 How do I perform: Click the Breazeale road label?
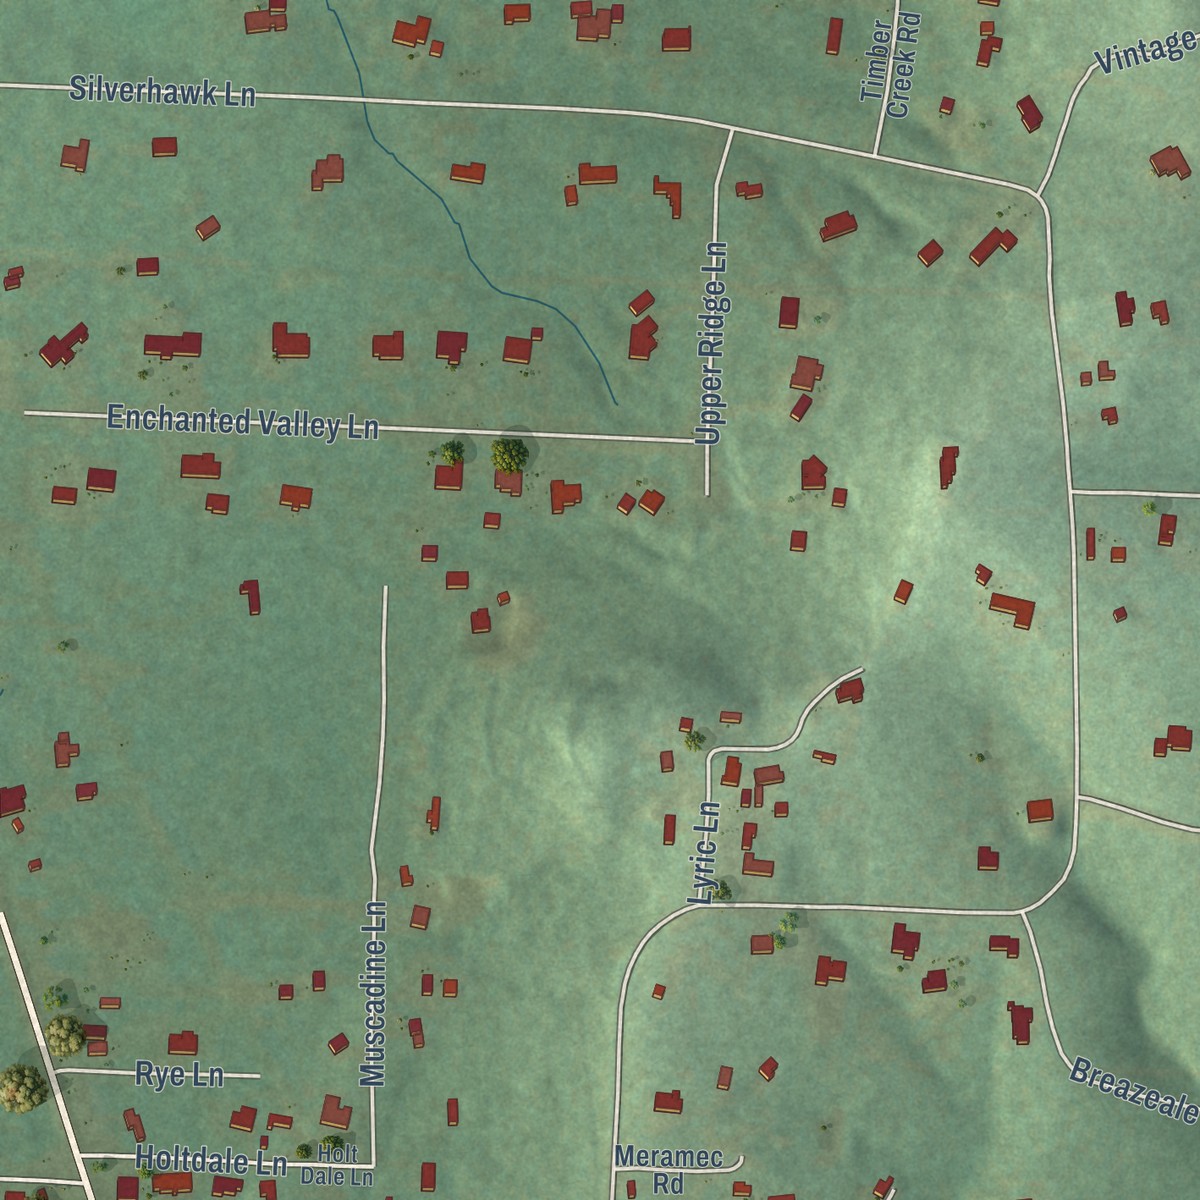click(1135, 1090)
